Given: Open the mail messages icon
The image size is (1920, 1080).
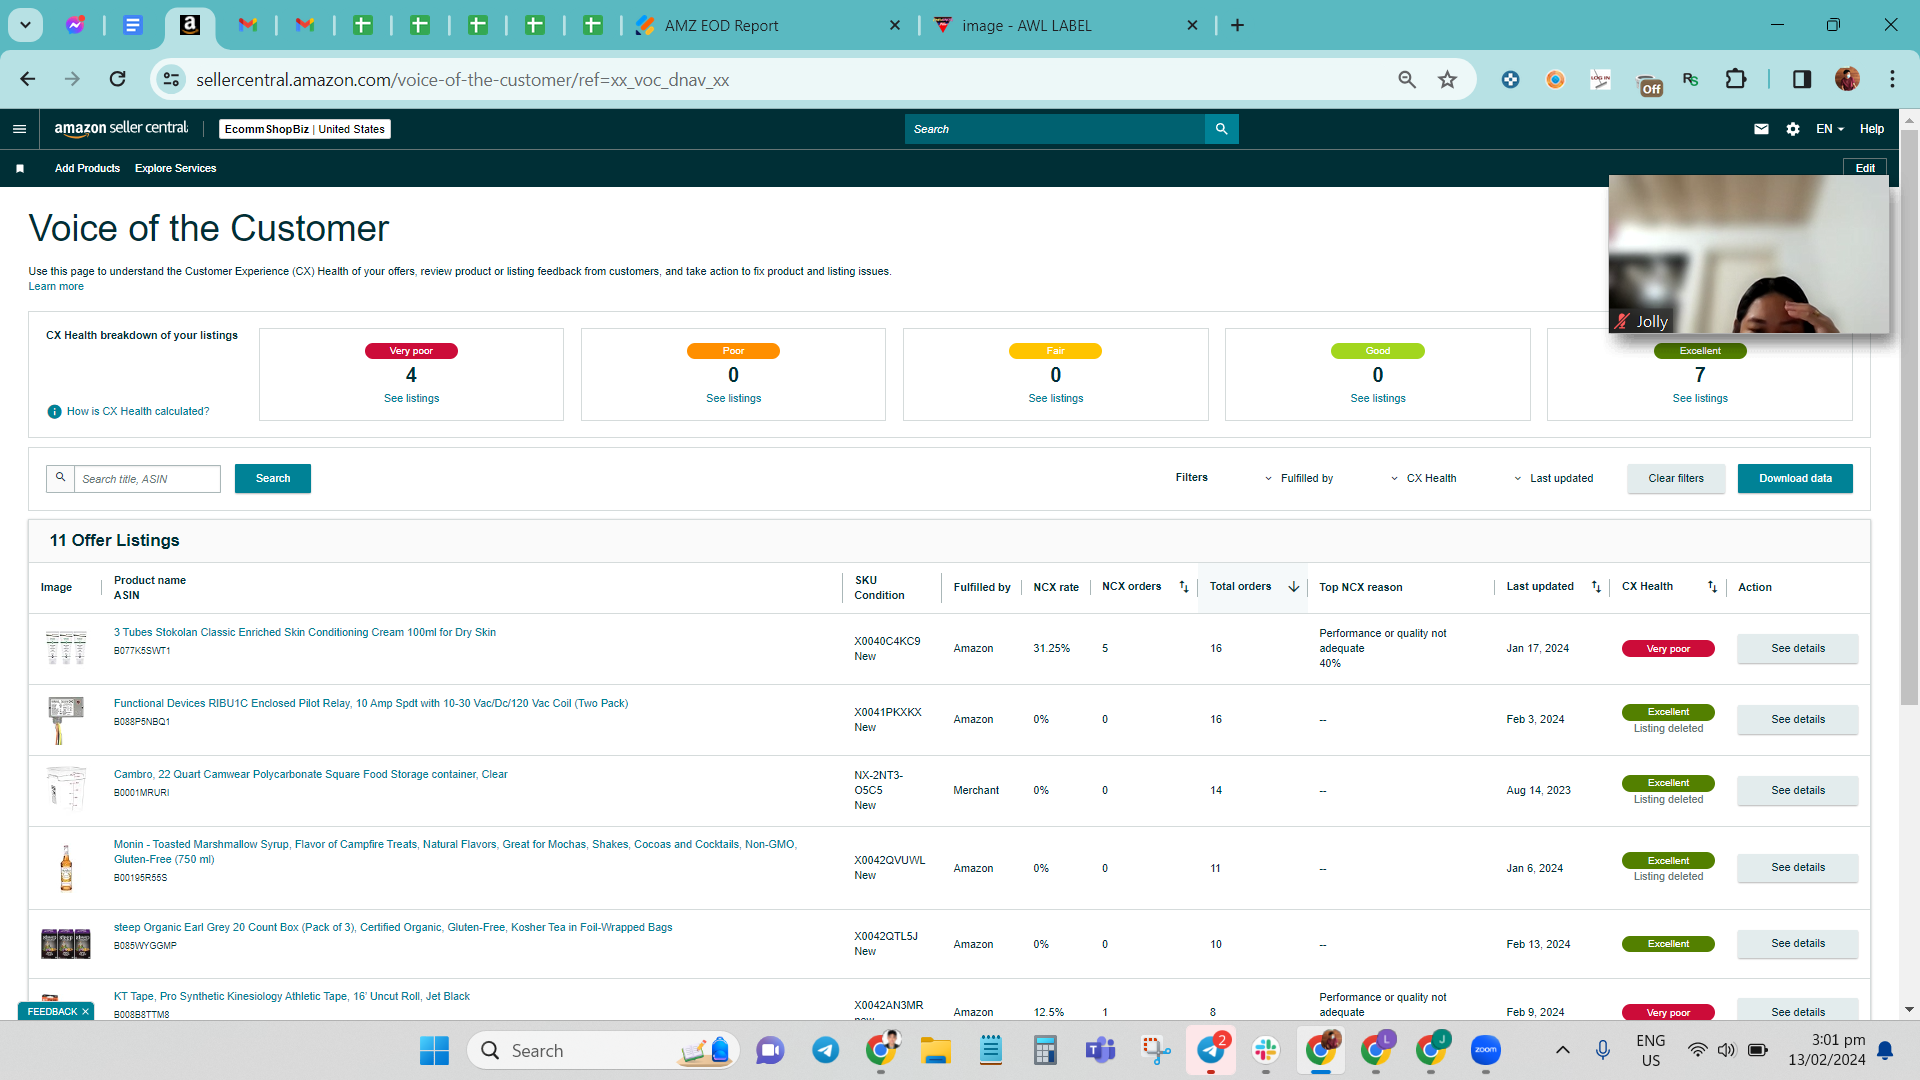Looking at the screenshot, I should tap(1761, 129).
